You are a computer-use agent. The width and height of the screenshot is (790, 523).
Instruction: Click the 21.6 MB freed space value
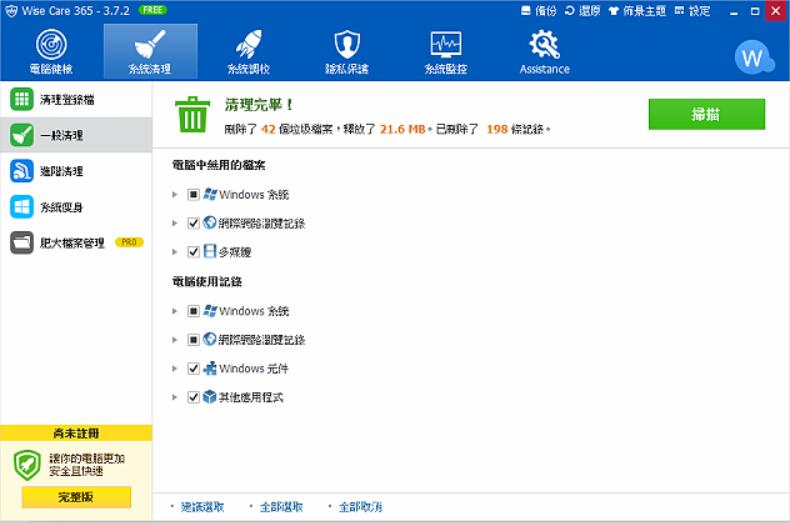pos(403,129)
